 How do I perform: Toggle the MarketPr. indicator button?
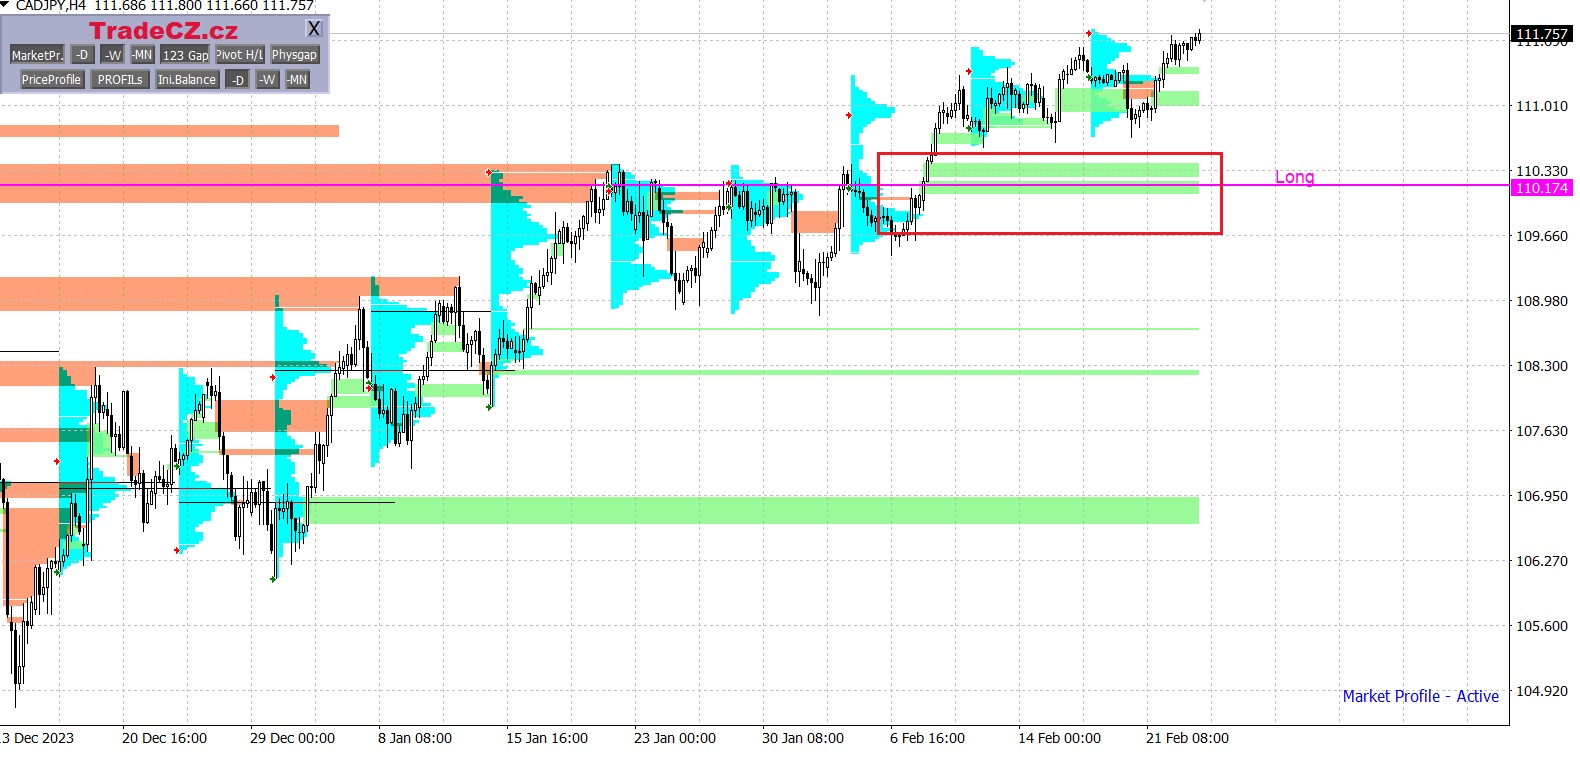pos(37,55)
